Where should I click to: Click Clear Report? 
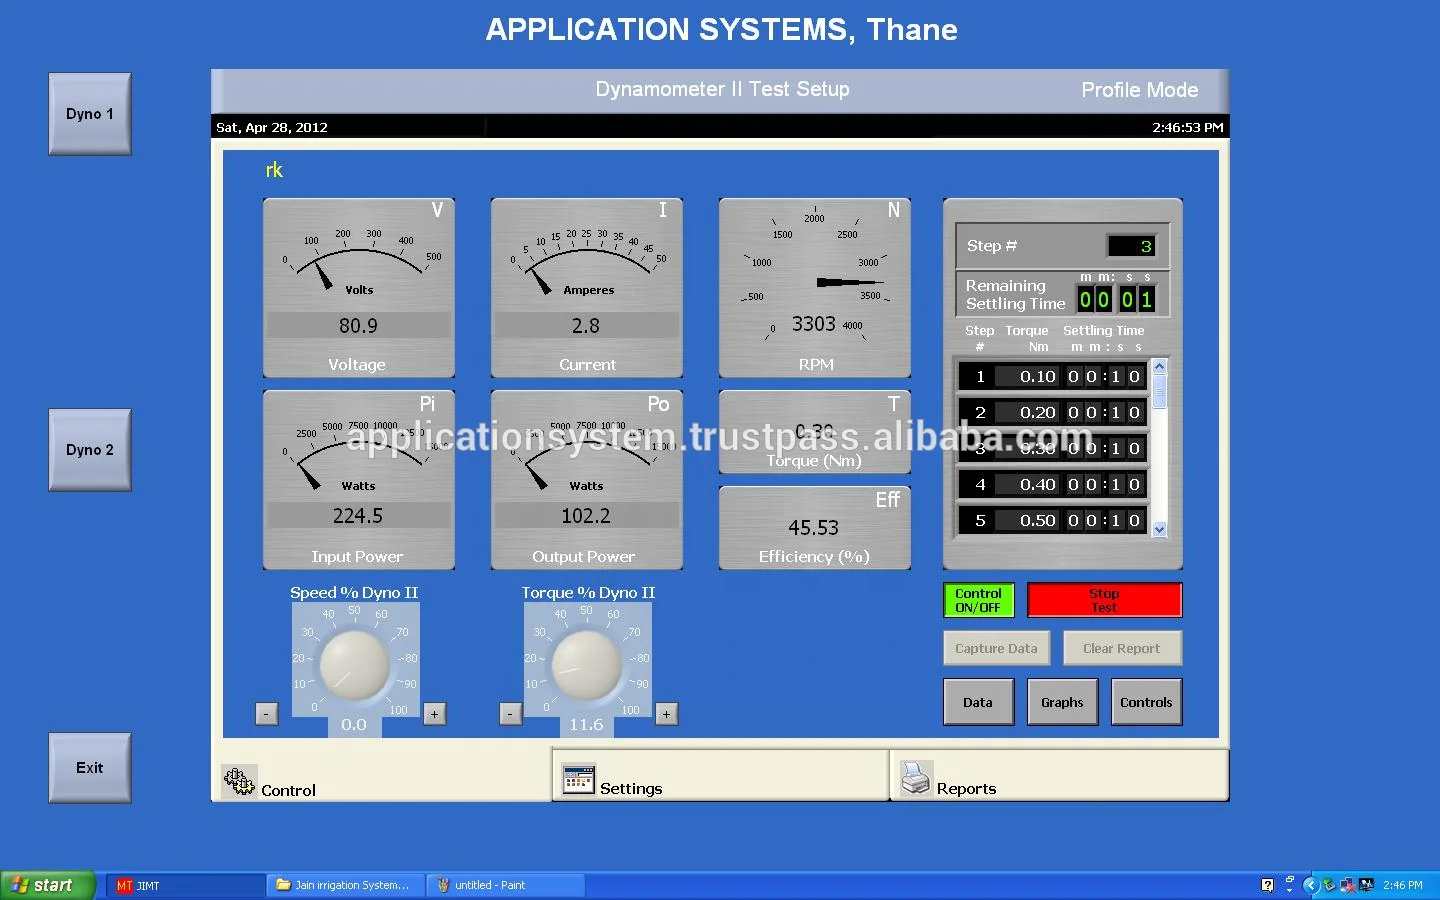tap(1122, 648)
